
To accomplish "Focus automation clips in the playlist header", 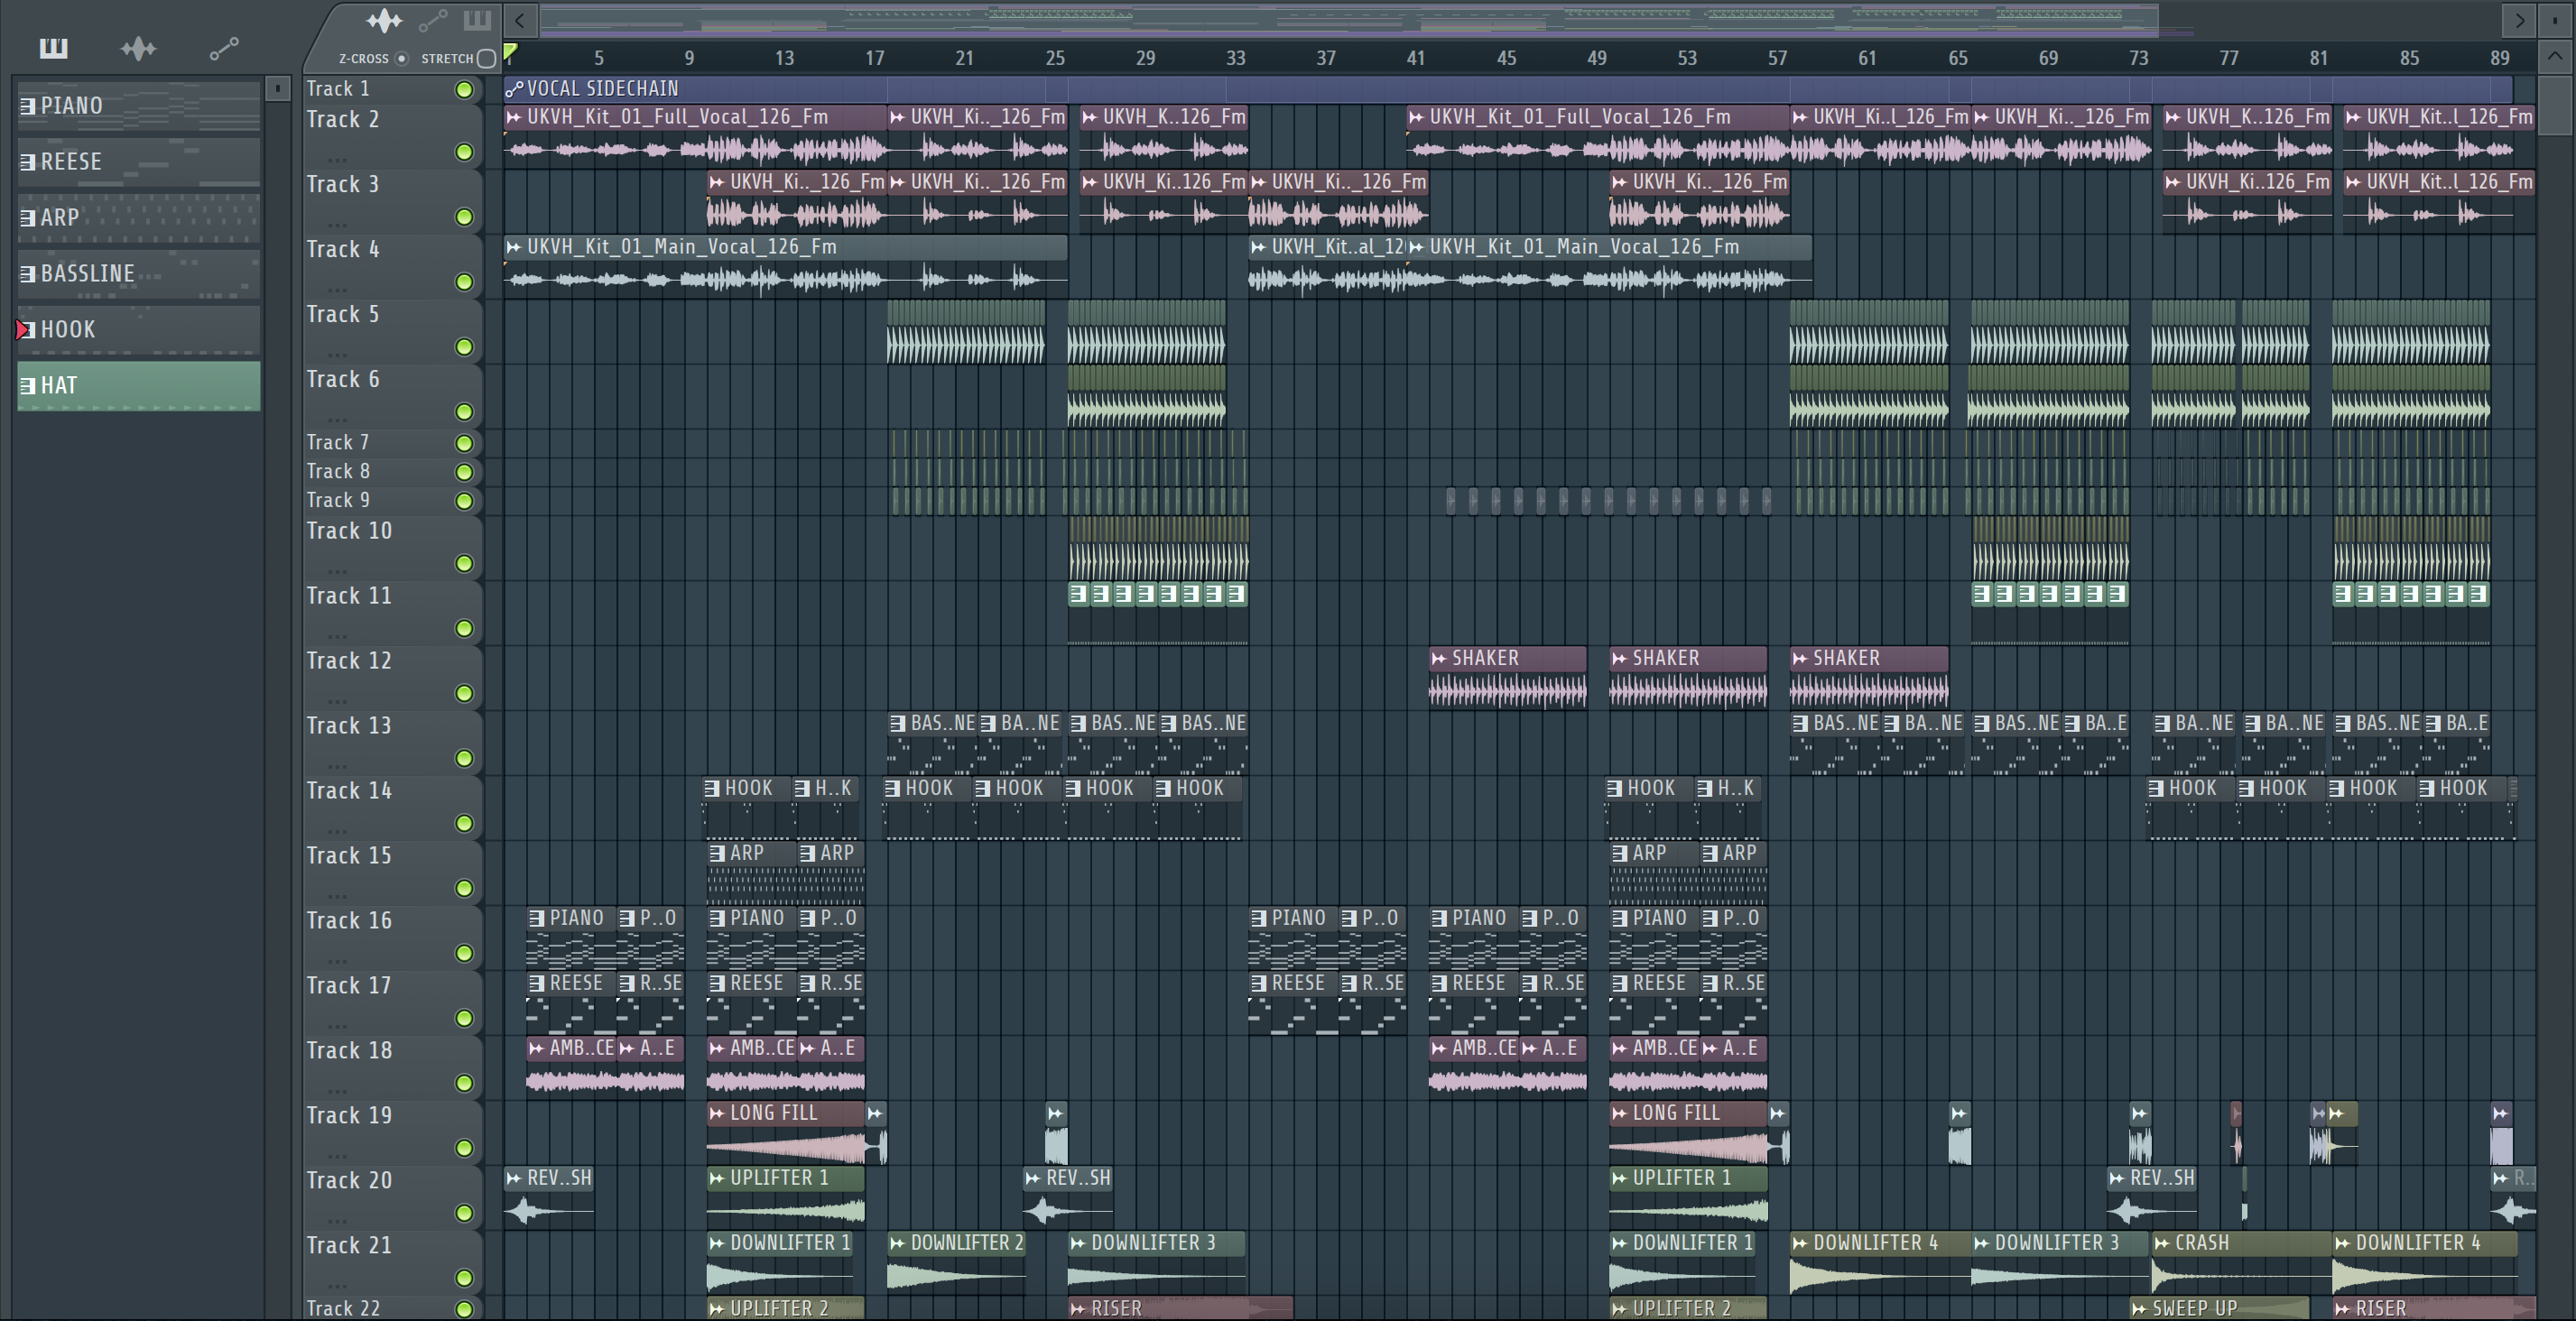I will [x=432, y=20].
